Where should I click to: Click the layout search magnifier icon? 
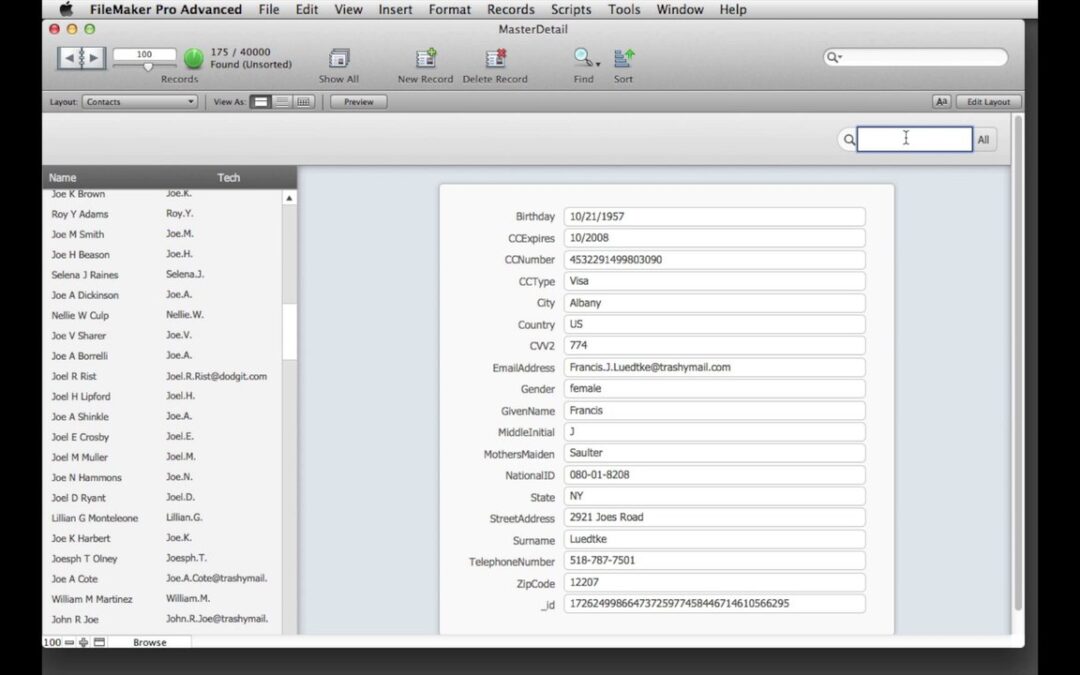click(x=849, y=140)
